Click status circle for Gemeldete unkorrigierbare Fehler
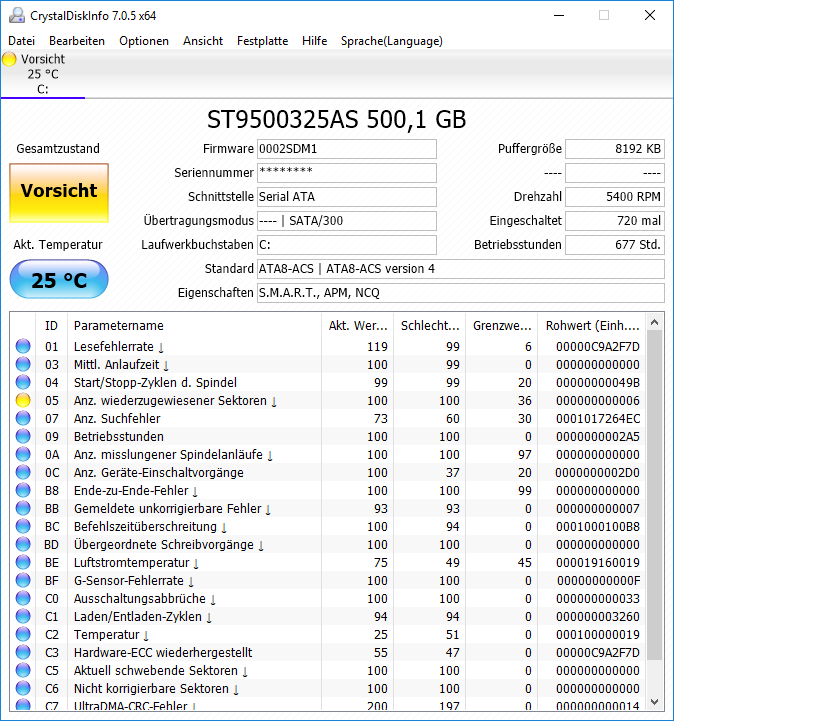 (23, 508)
